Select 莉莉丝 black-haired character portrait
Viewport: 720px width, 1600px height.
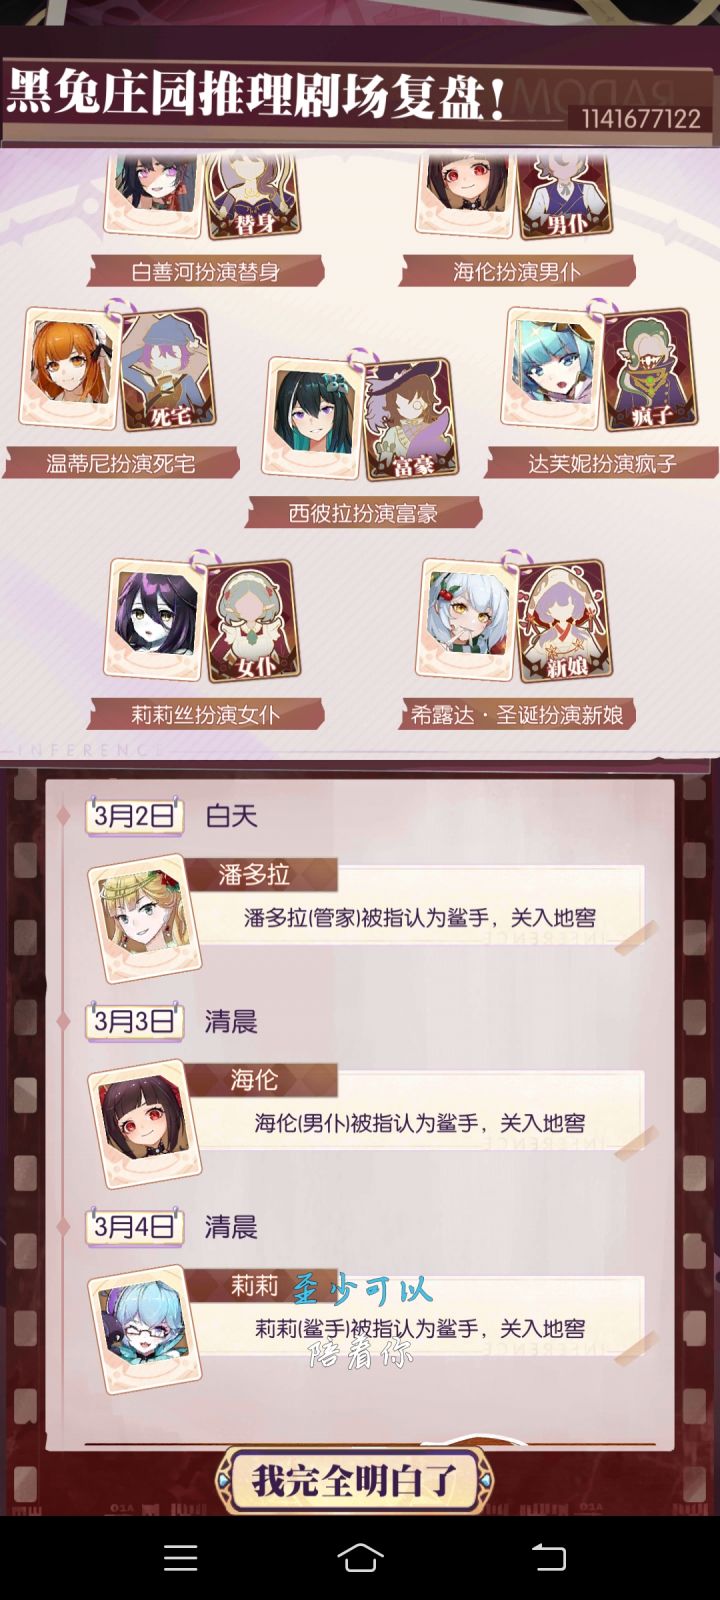(156, 617)
